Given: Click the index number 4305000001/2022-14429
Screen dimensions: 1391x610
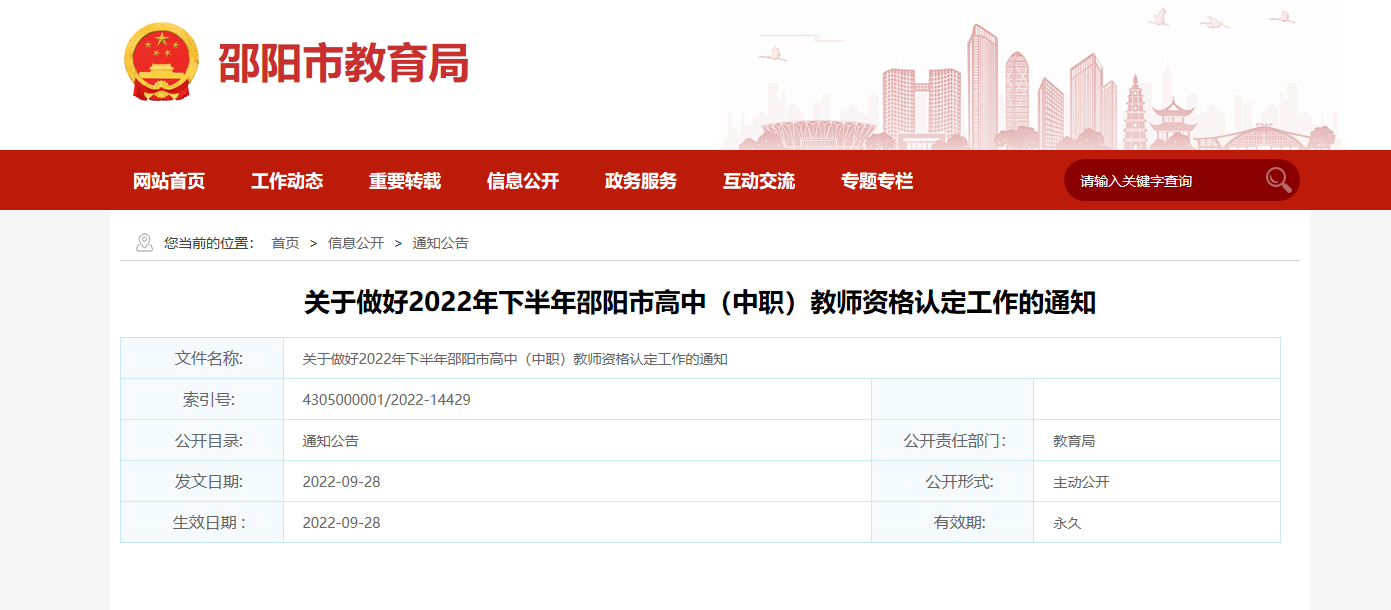Looking at the screenshot, I should pos(386,400).
